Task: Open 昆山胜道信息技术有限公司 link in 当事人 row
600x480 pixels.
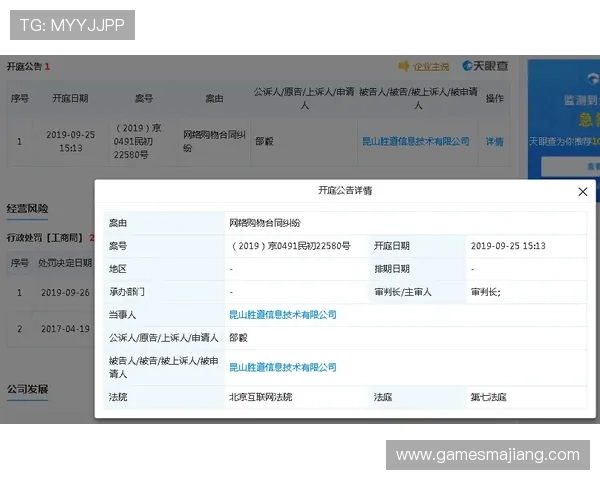Action: pos(282,315)
